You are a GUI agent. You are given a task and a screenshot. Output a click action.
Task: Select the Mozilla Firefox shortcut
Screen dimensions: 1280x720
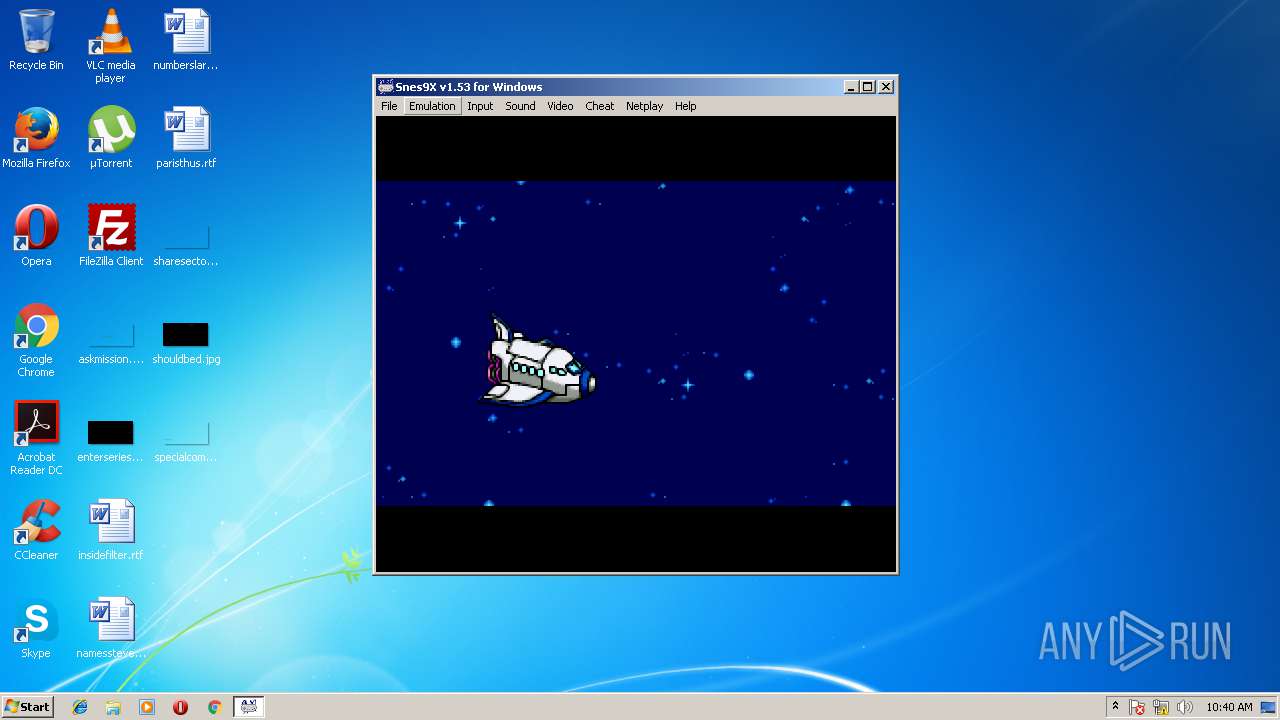tap(36, 138)
